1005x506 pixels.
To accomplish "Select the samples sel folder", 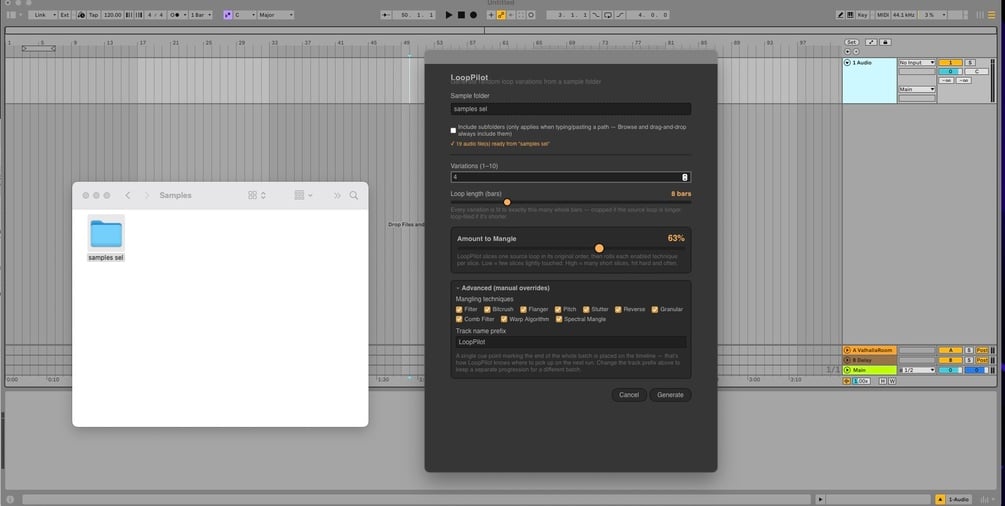I will [x=106, y=238].
